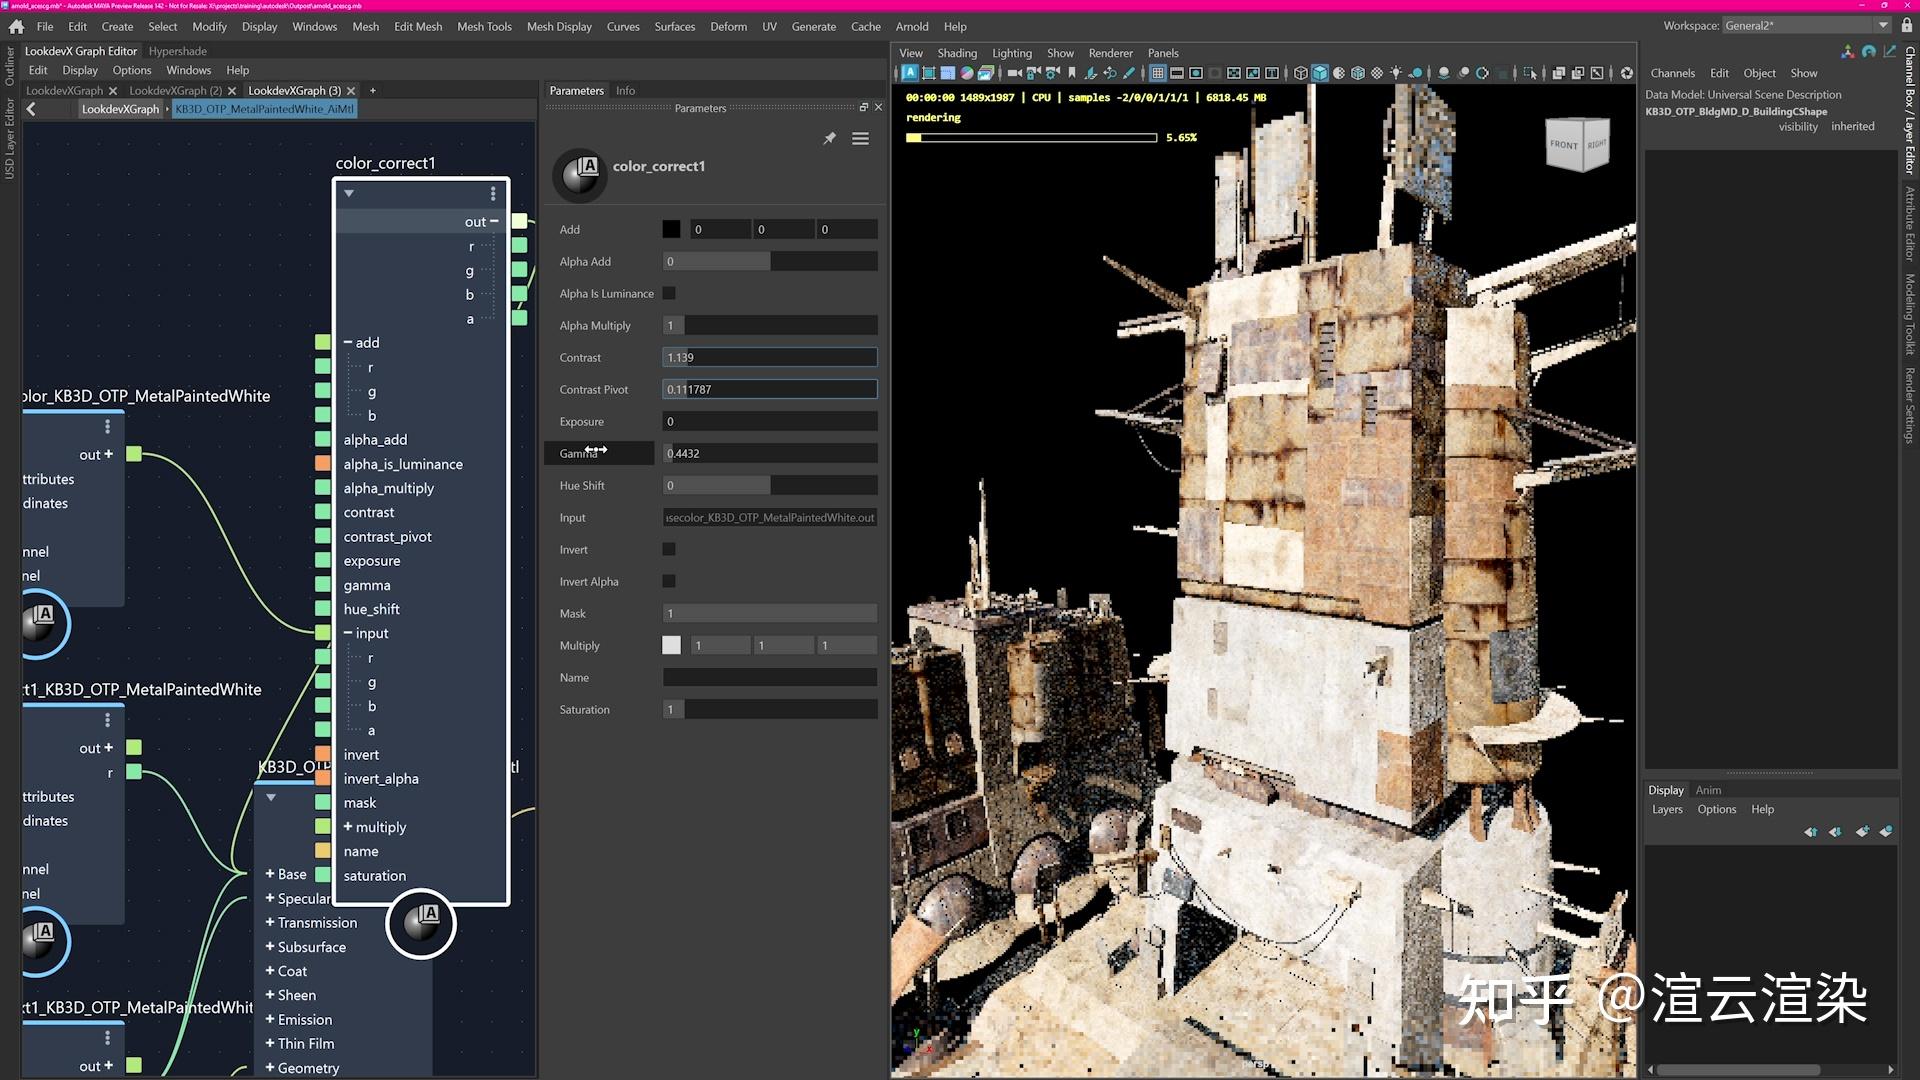This screenshot has width=1920, height=1080.
Task: Click the Shading menu in viewport
Action: (x=956, y=53)
